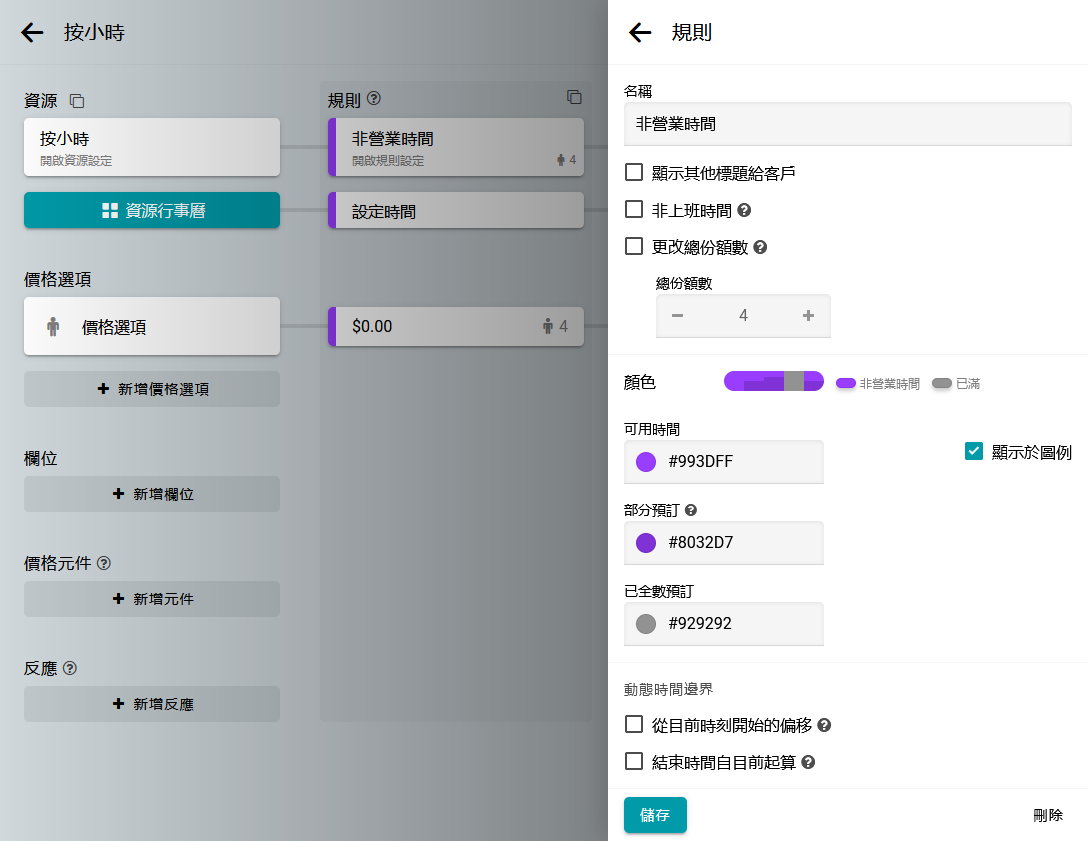Click the 可用時間 purple color swatch
This screenshot has height=841, width=1088.
point(646,462)
